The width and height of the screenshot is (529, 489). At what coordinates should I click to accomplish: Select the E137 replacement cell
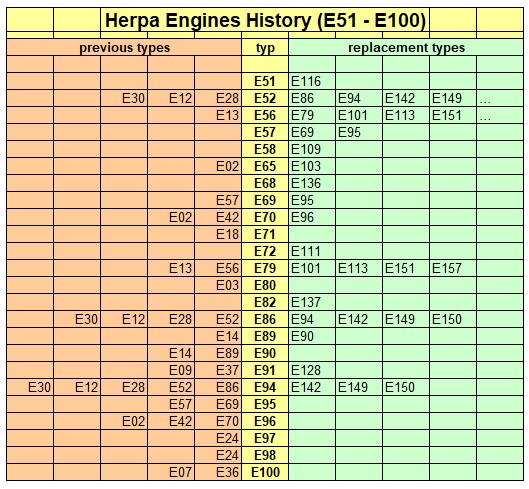coord(312,302)
